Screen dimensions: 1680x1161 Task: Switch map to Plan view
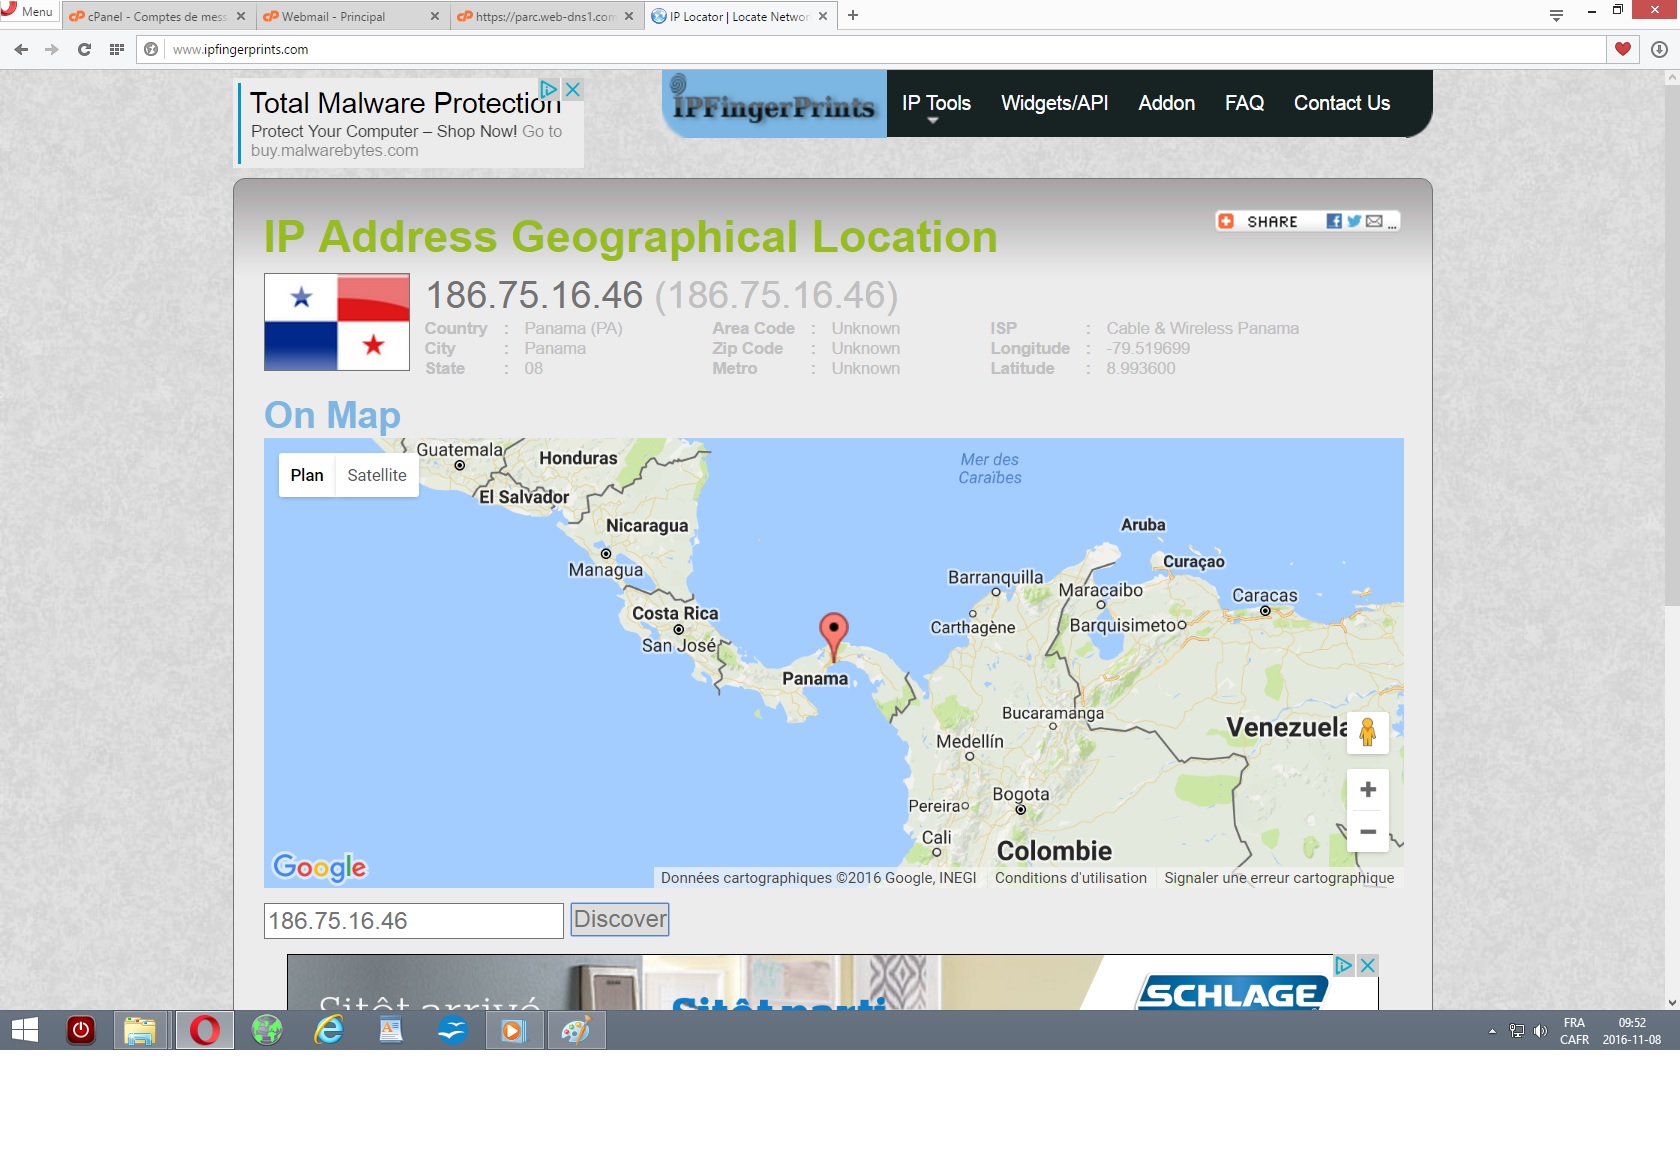click(307, 475)
